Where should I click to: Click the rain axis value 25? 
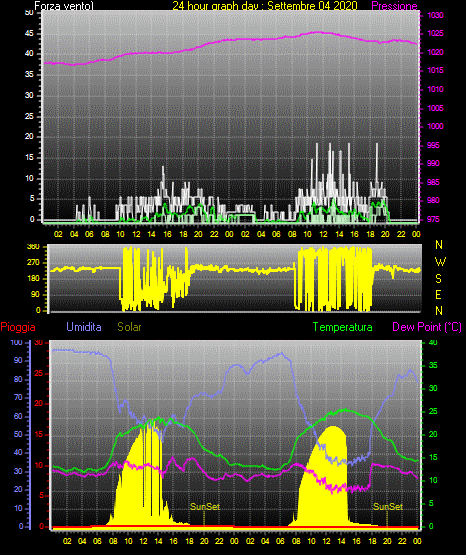point(39,374)
